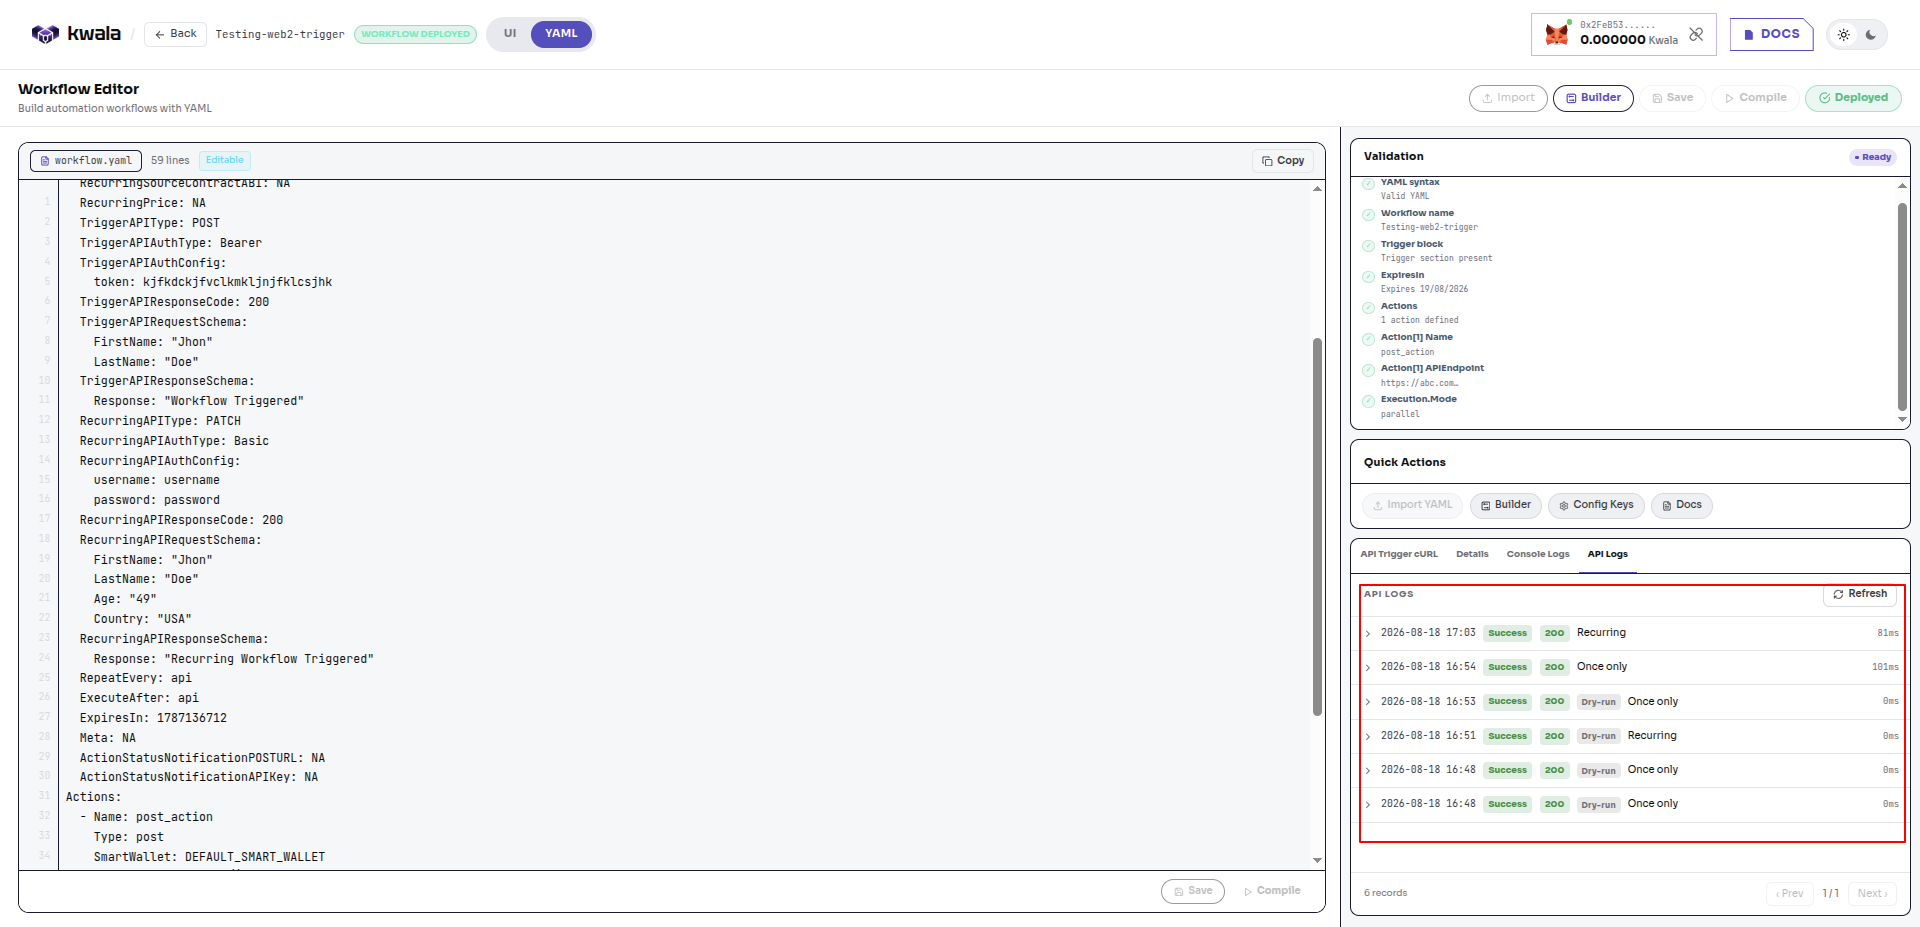
Task: Click ExpiresIn validation check icon
Action: pos(1368,277)
